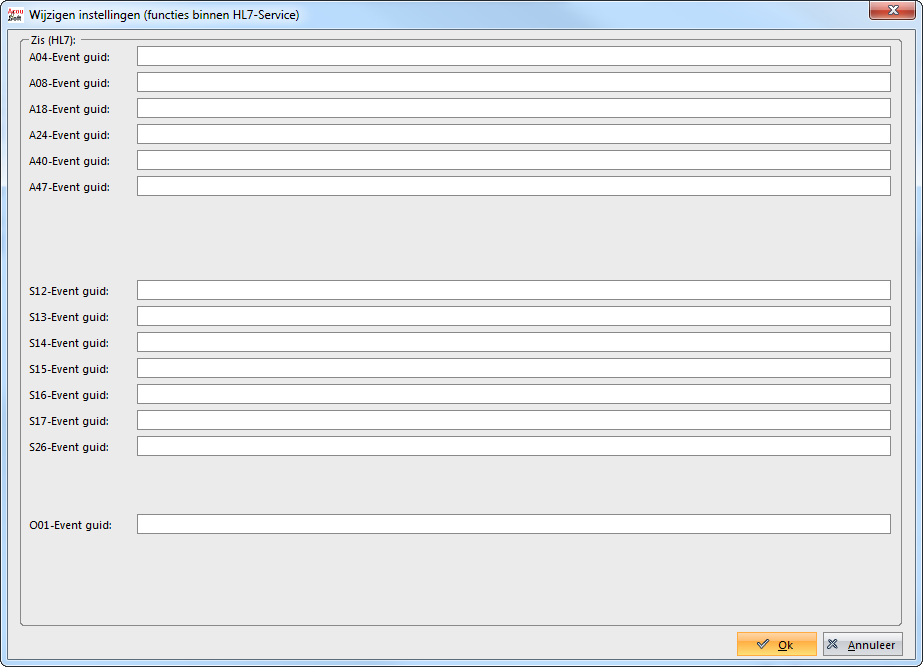Screen dimensions: 923x667
Task: Cancel changes with the Annuleer button
Action: [862, 644]
